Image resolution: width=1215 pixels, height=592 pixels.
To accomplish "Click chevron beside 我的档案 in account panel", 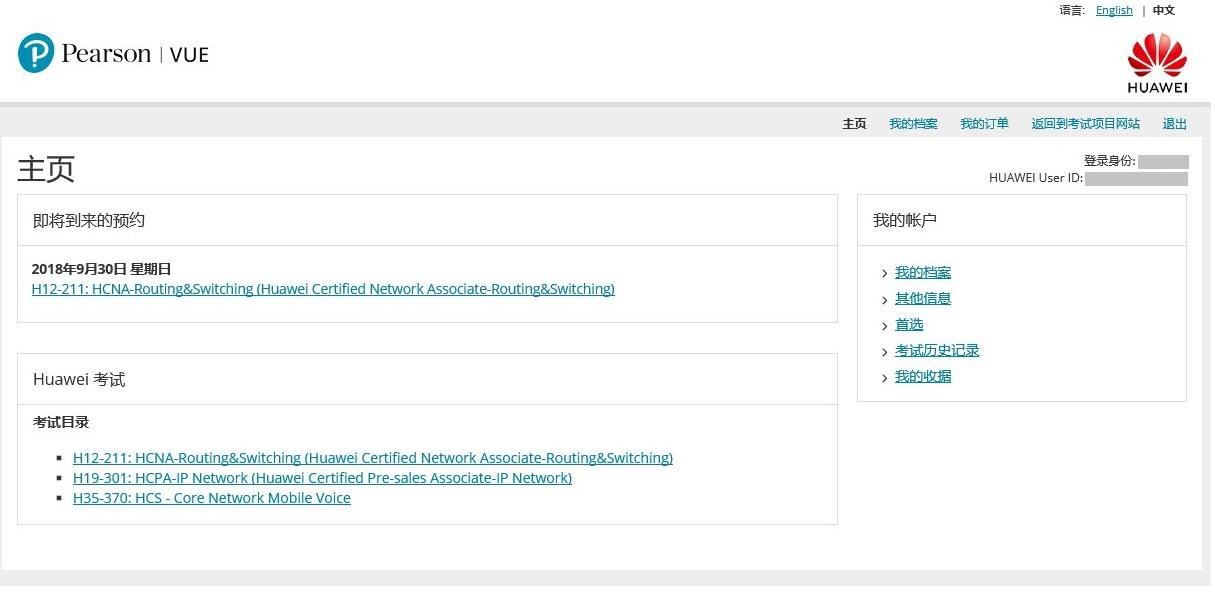I will (x=885, y=274).
